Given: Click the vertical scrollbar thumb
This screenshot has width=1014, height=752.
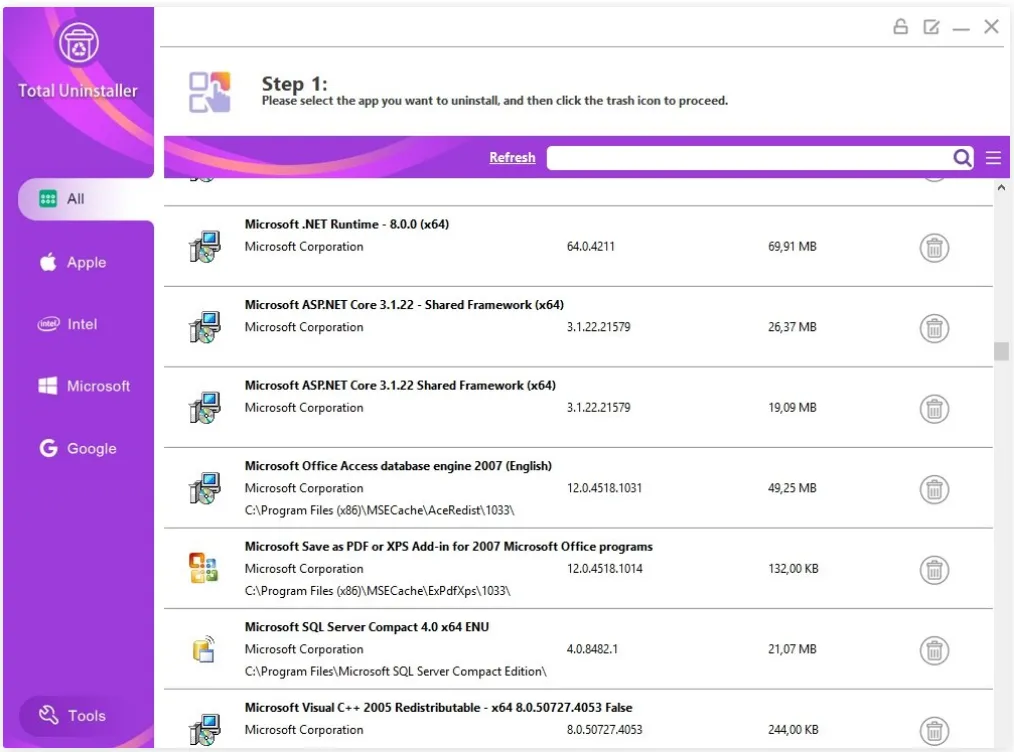Looking at the screenshot, I should (1001, 351).
